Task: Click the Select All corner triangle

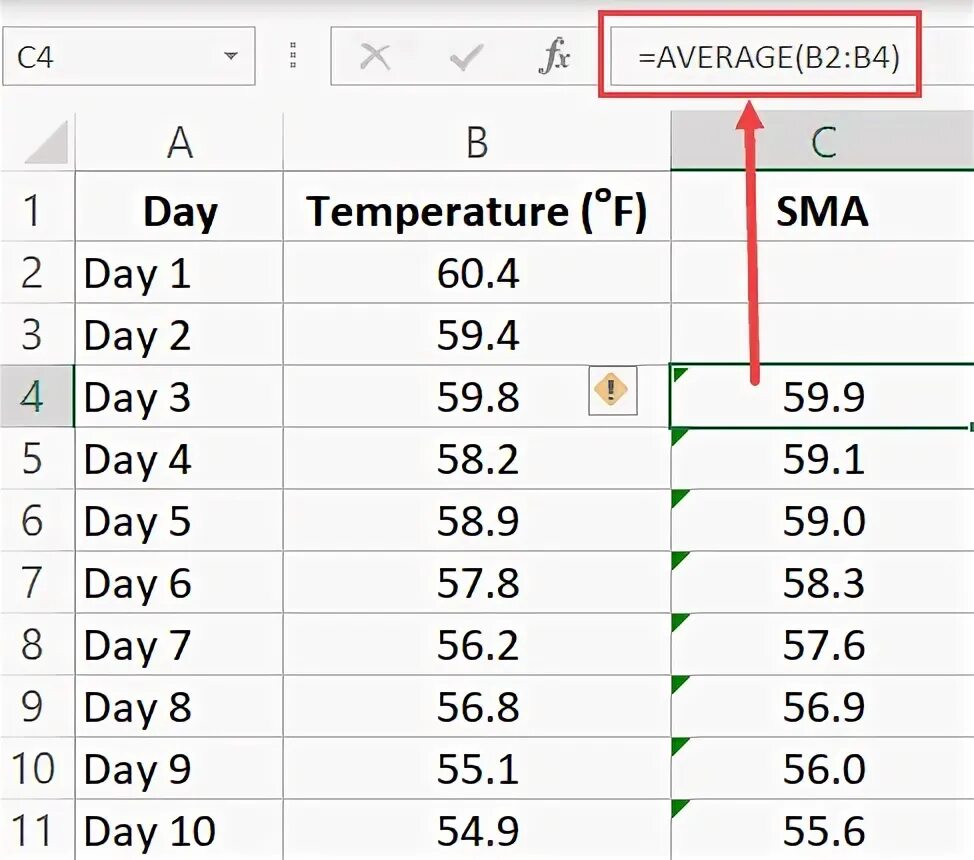Action: (46, 144)
